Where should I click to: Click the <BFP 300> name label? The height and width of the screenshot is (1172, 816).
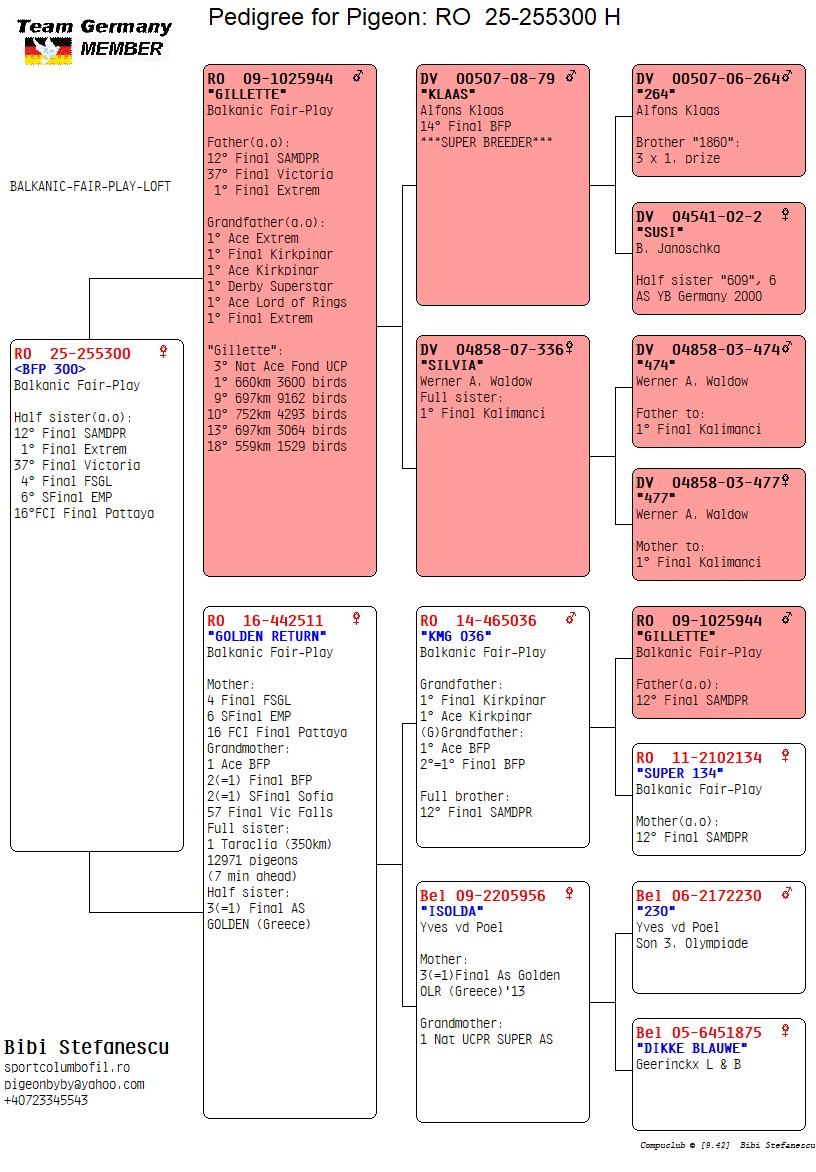[49, 369]
